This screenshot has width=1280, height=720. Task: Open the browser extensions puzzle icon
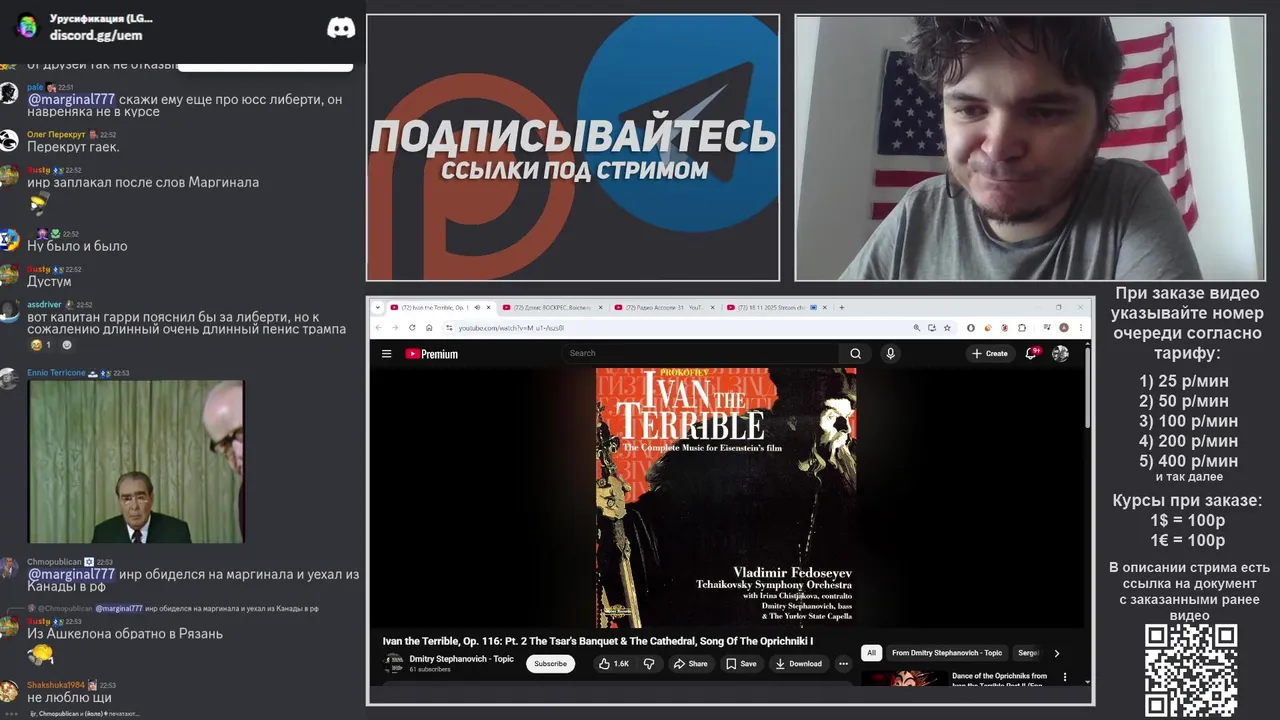[x=1022, y=327]
